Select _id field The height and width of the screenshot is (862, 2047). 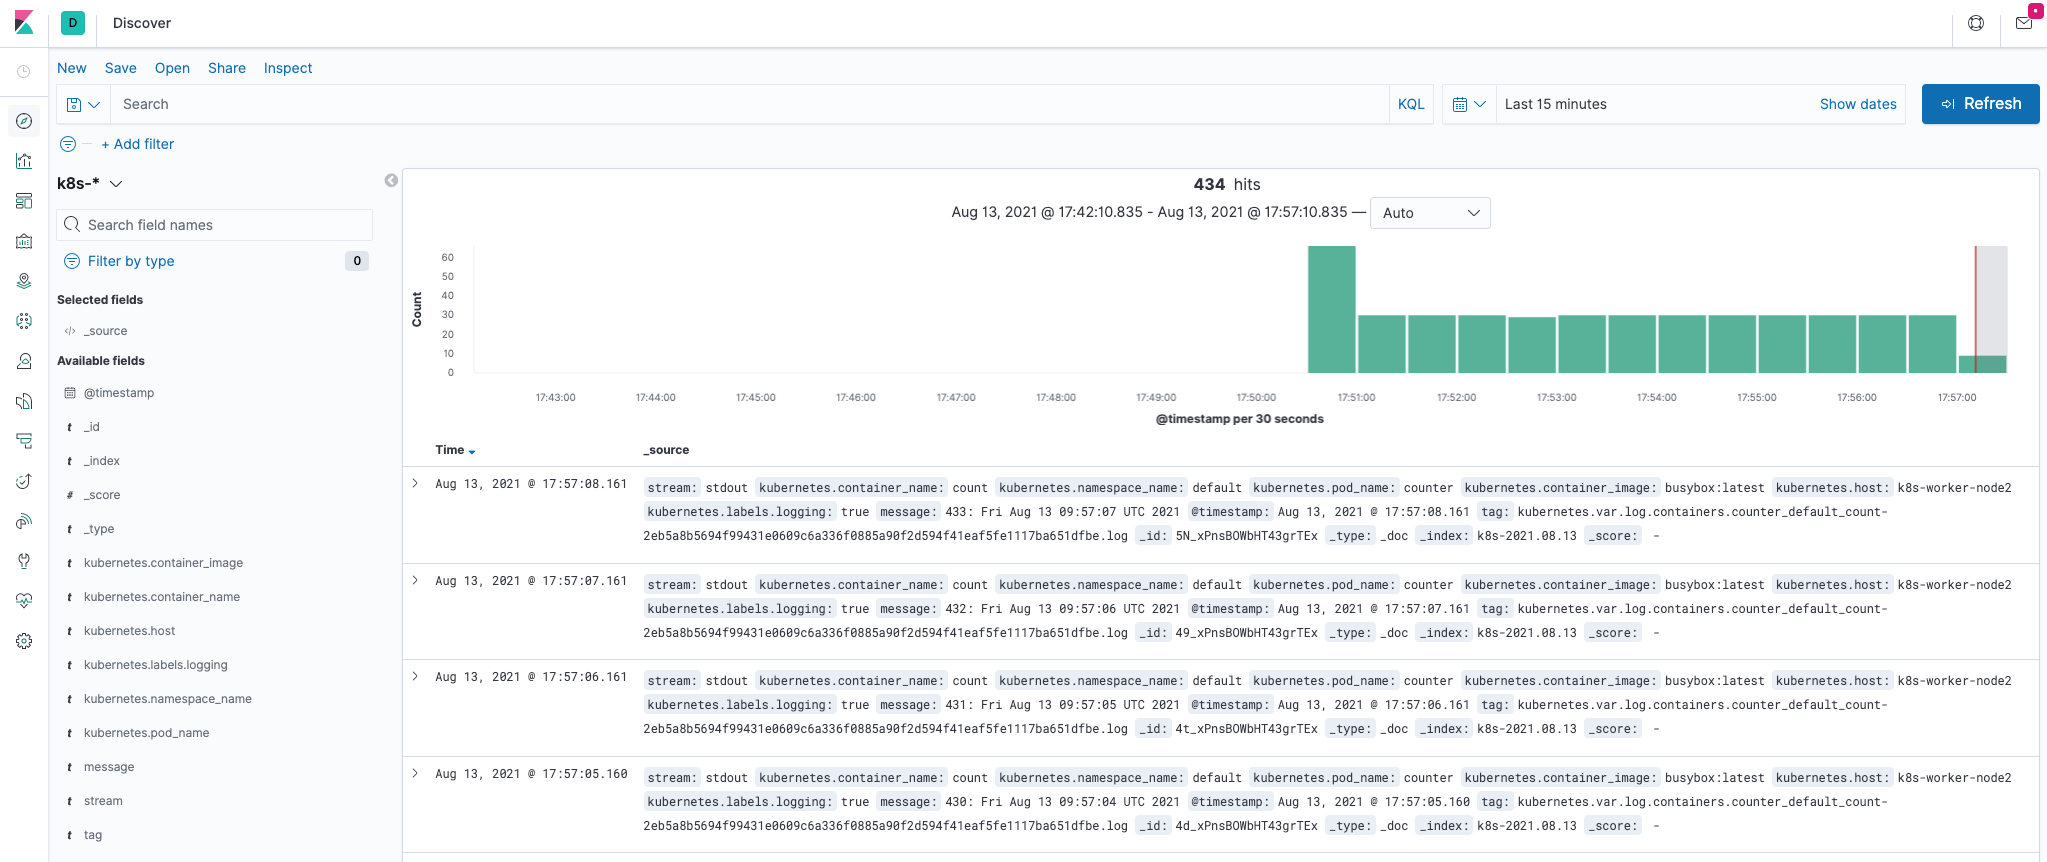coord(92,427)
